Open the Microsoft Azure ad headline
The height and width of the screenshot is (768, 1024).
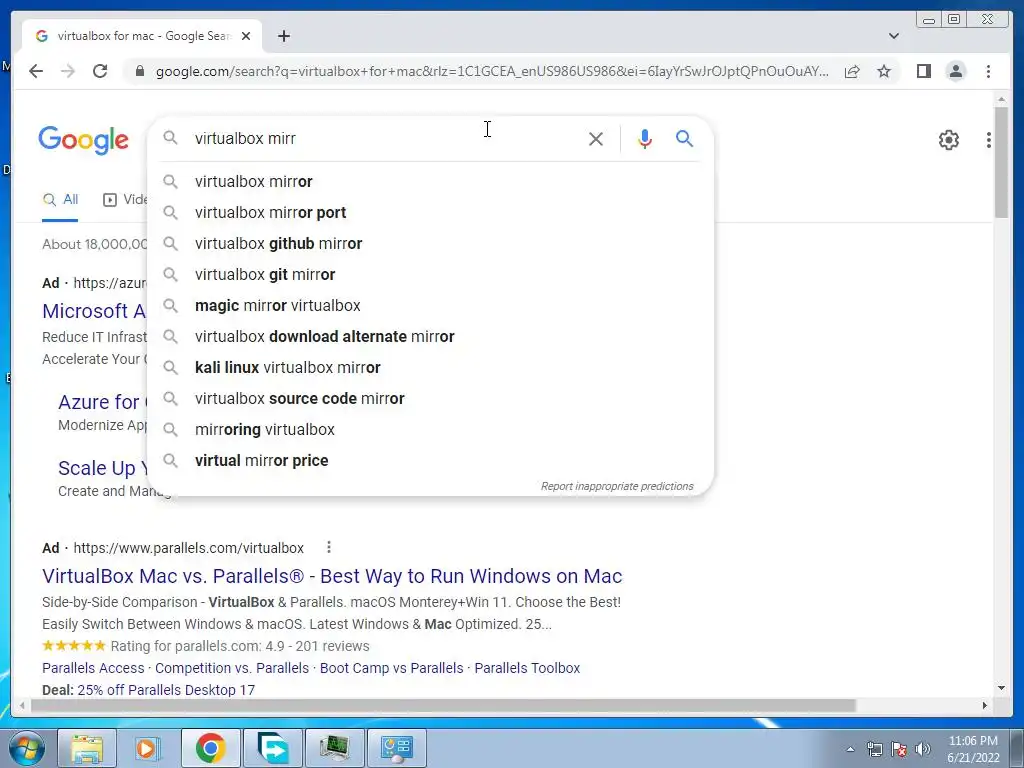94,311
